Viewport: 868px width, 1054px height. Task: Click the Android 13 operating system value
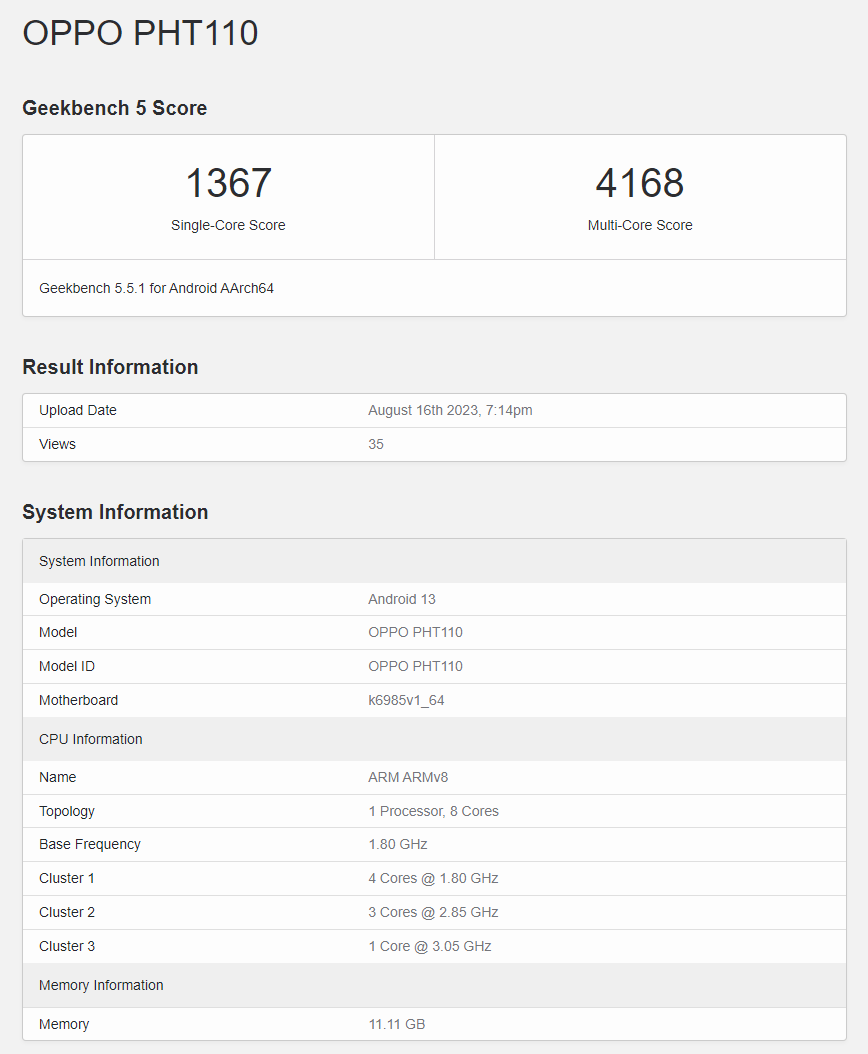(x=402, y=599)
